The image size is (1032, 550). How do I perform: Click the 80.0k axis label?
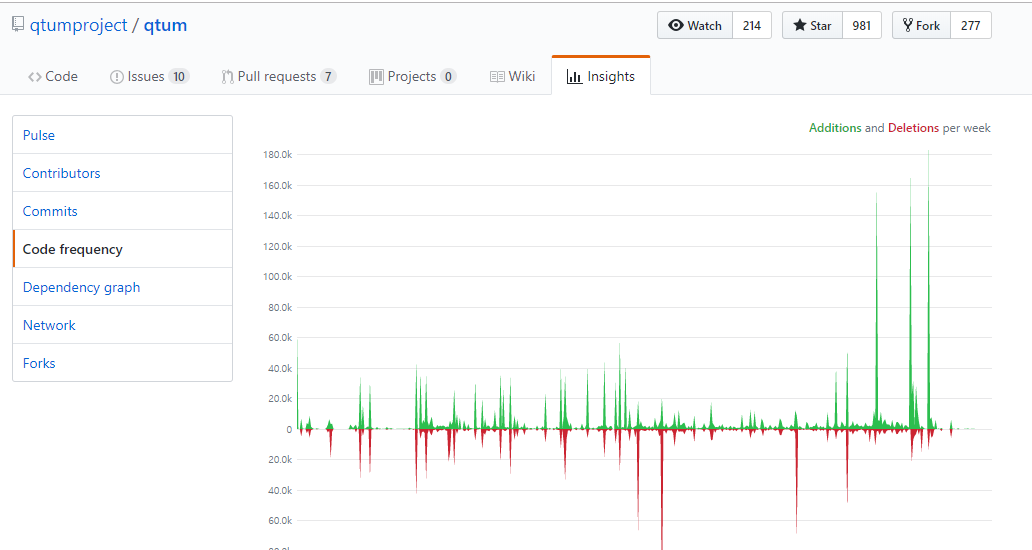coord(280,307)
